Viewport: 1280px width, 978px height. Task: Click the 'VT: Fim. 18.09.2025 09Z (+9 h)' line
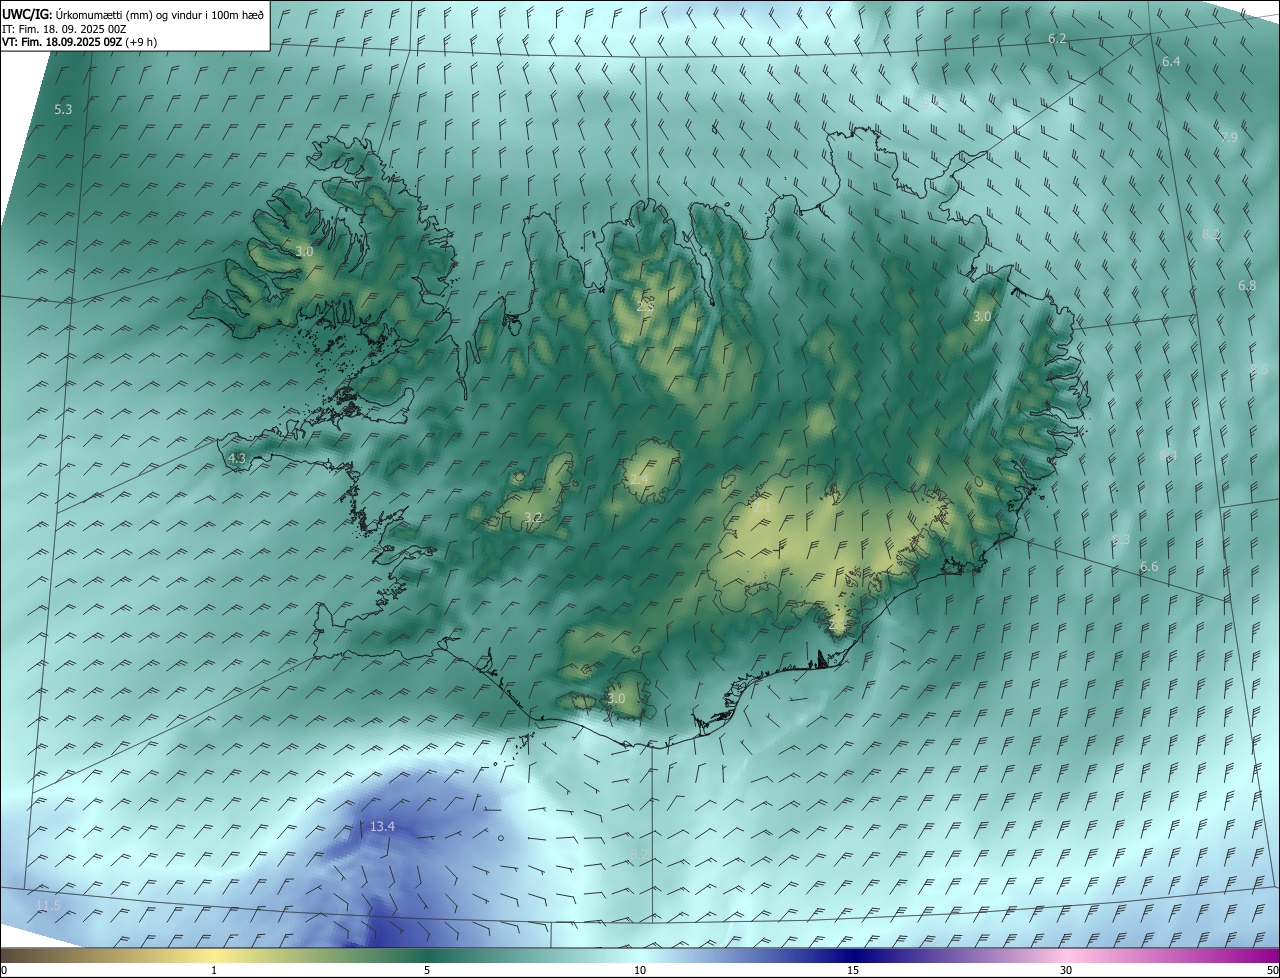click(80, 42)
